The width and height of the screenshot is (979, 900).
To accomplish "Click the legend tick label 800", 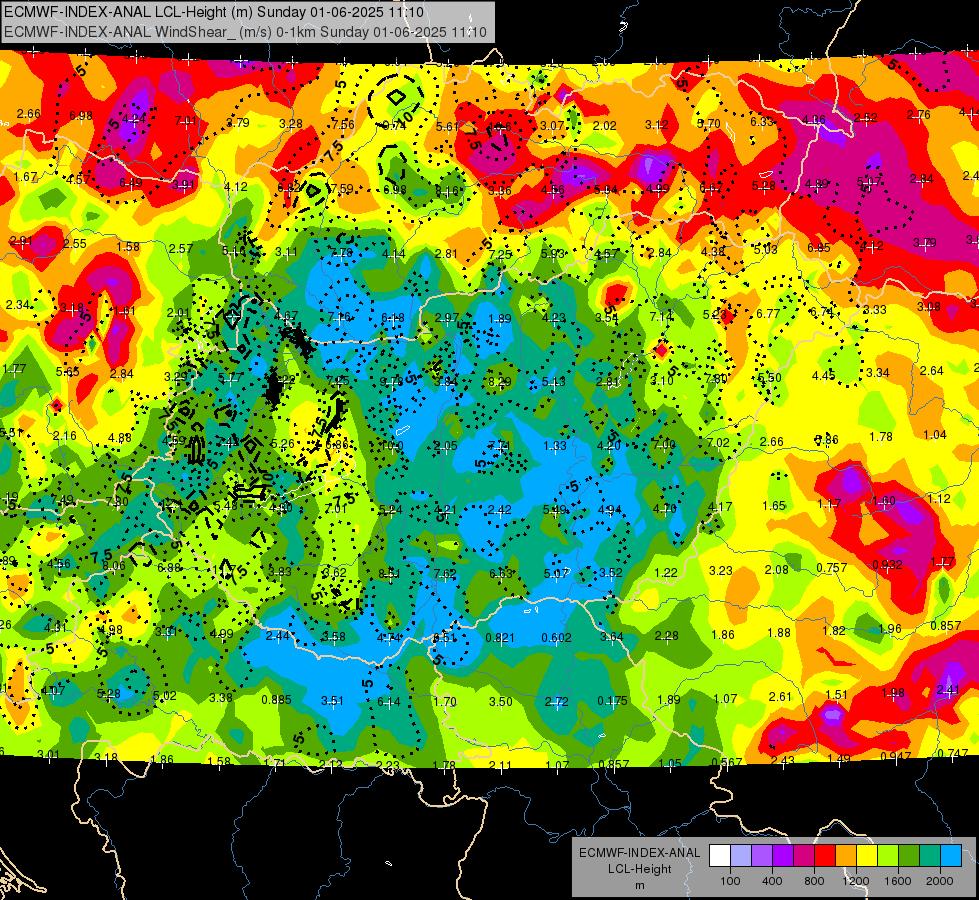I will 814,881.
